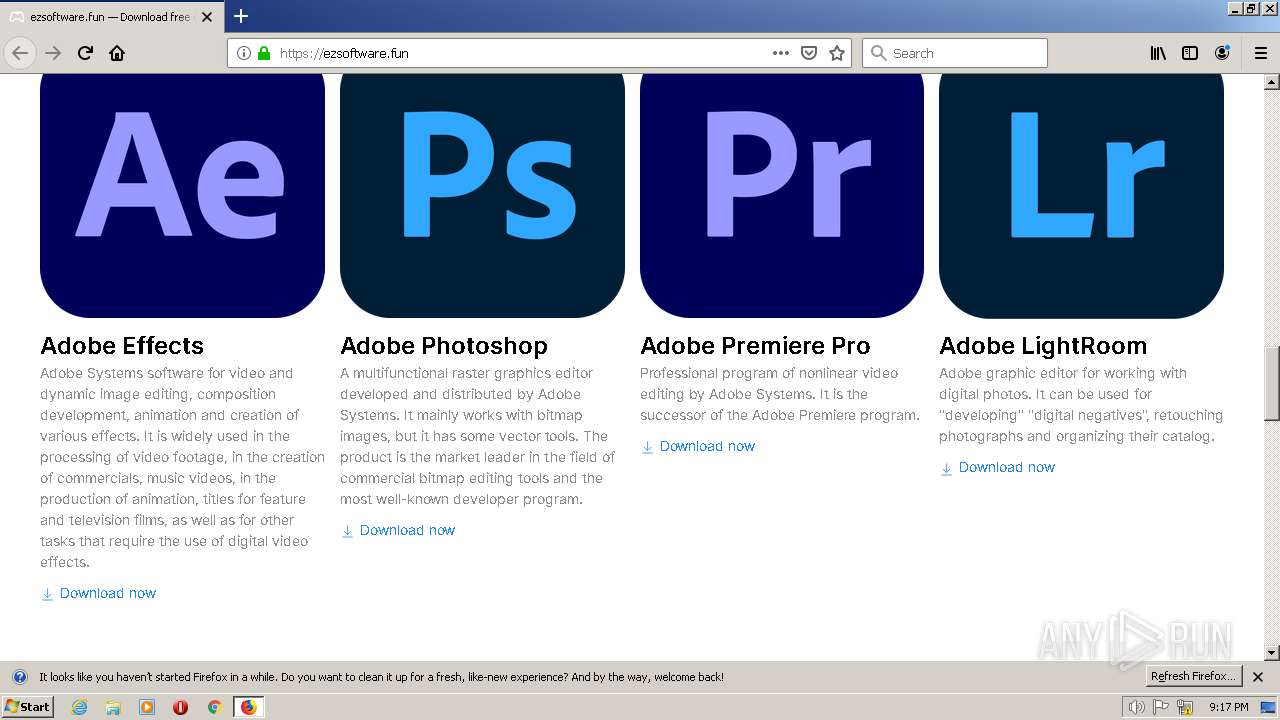Open the Windows Start menu

pyautogui.click(x=27, y=707)
